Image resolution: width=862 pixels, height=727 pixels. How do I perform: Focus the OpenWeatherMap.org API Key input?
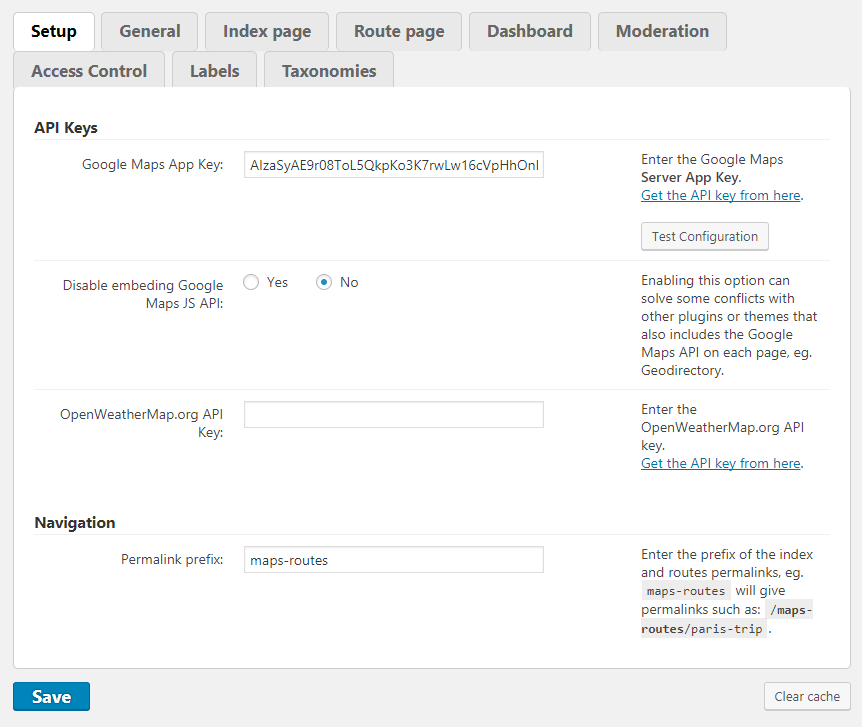click(394, 415)
